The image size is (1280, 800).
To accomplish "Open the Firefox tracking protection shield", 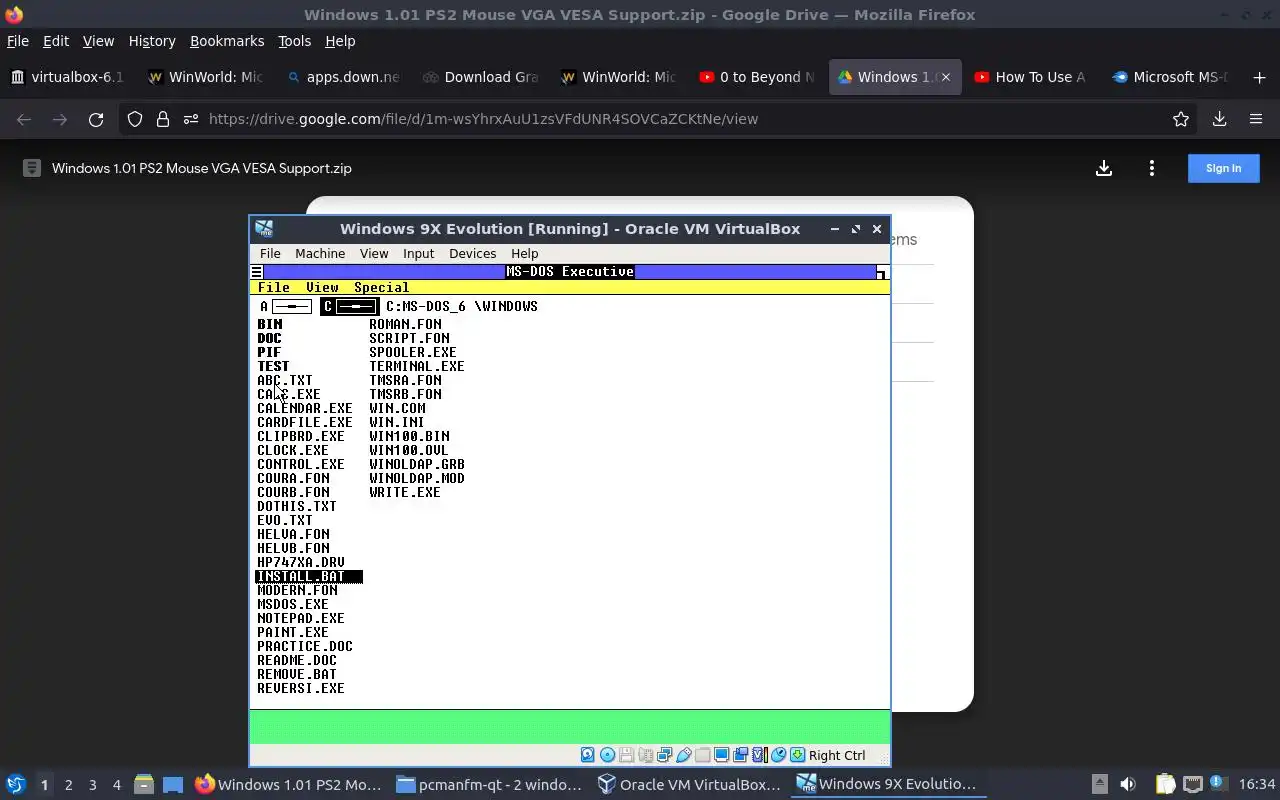I will coord(135,119).
